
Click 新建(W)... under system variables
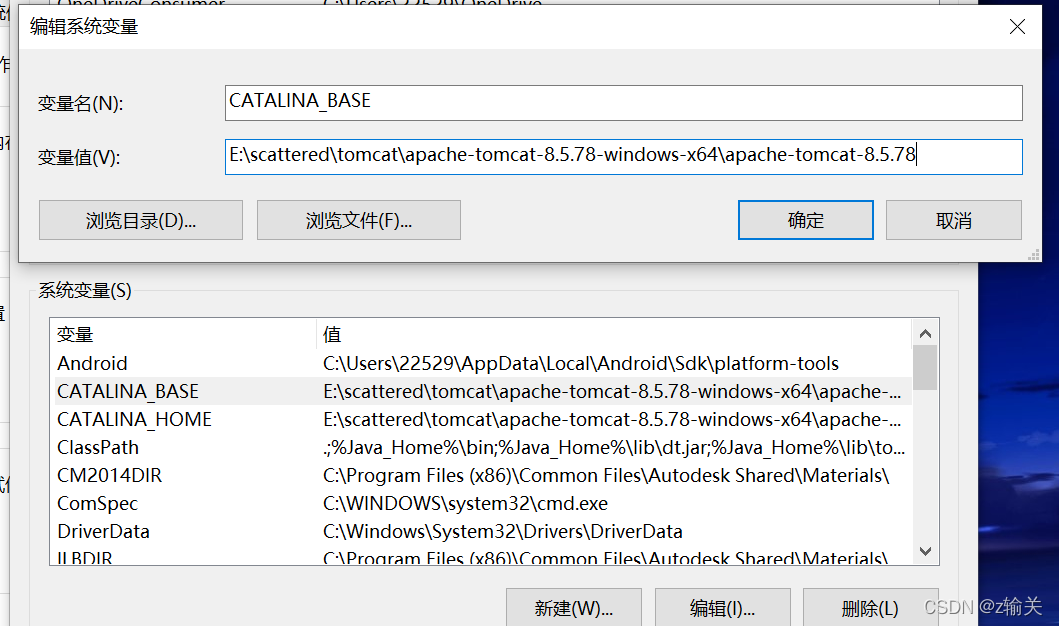(573, 608)
